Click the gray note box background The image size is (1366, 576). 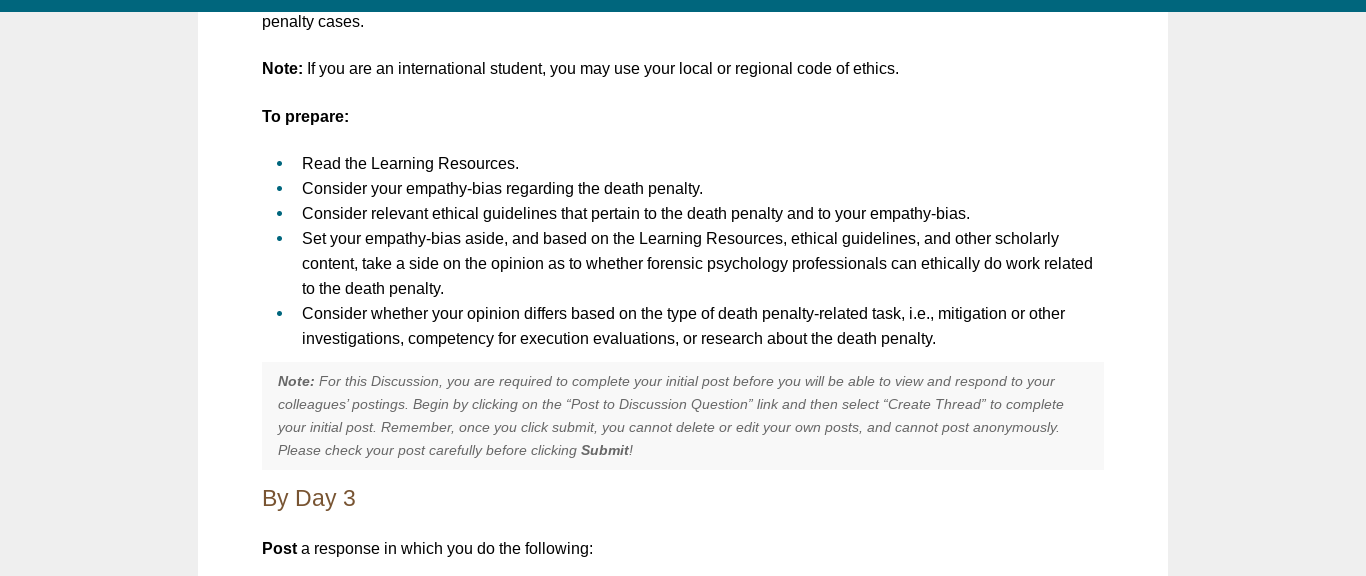(683, 416)
